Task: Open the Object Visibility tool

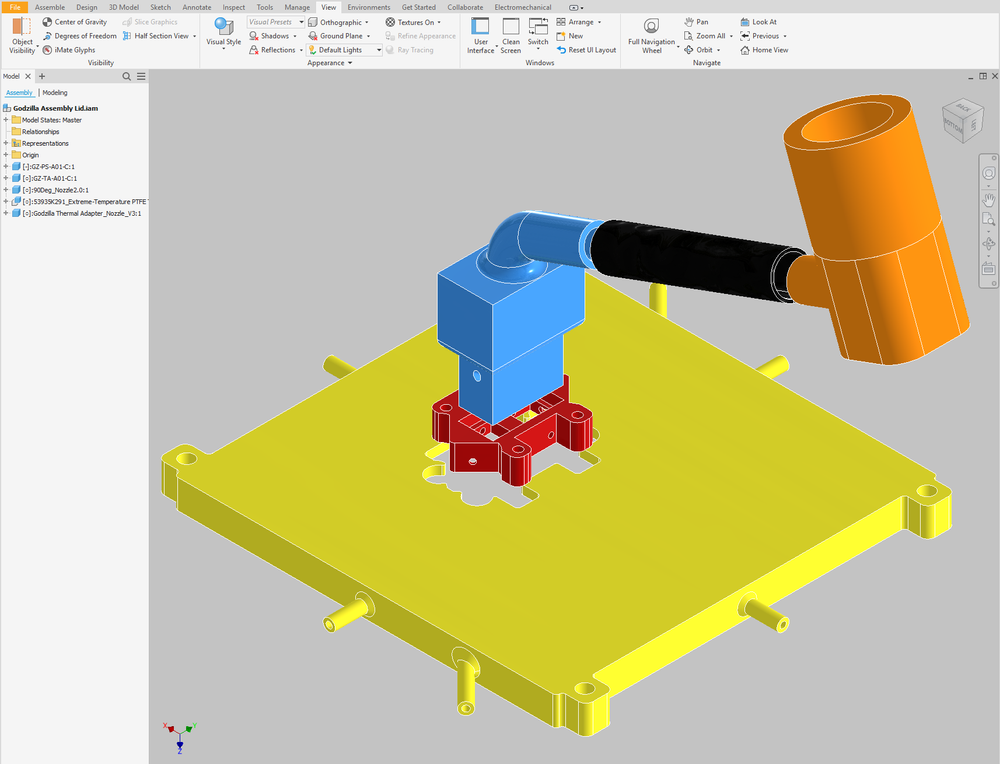Action: point(22,36)
